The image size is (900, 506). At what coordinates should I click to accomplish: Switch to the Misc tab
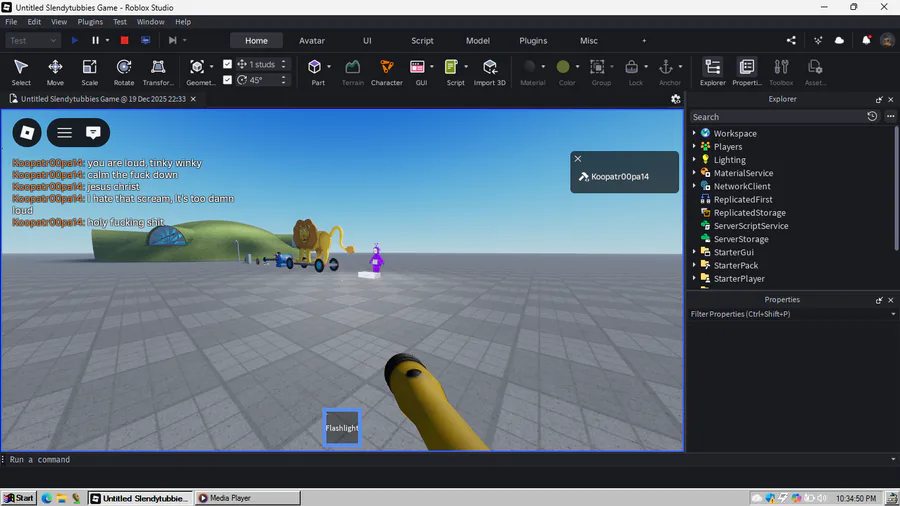pyautogui.click(x=588, y=41)
